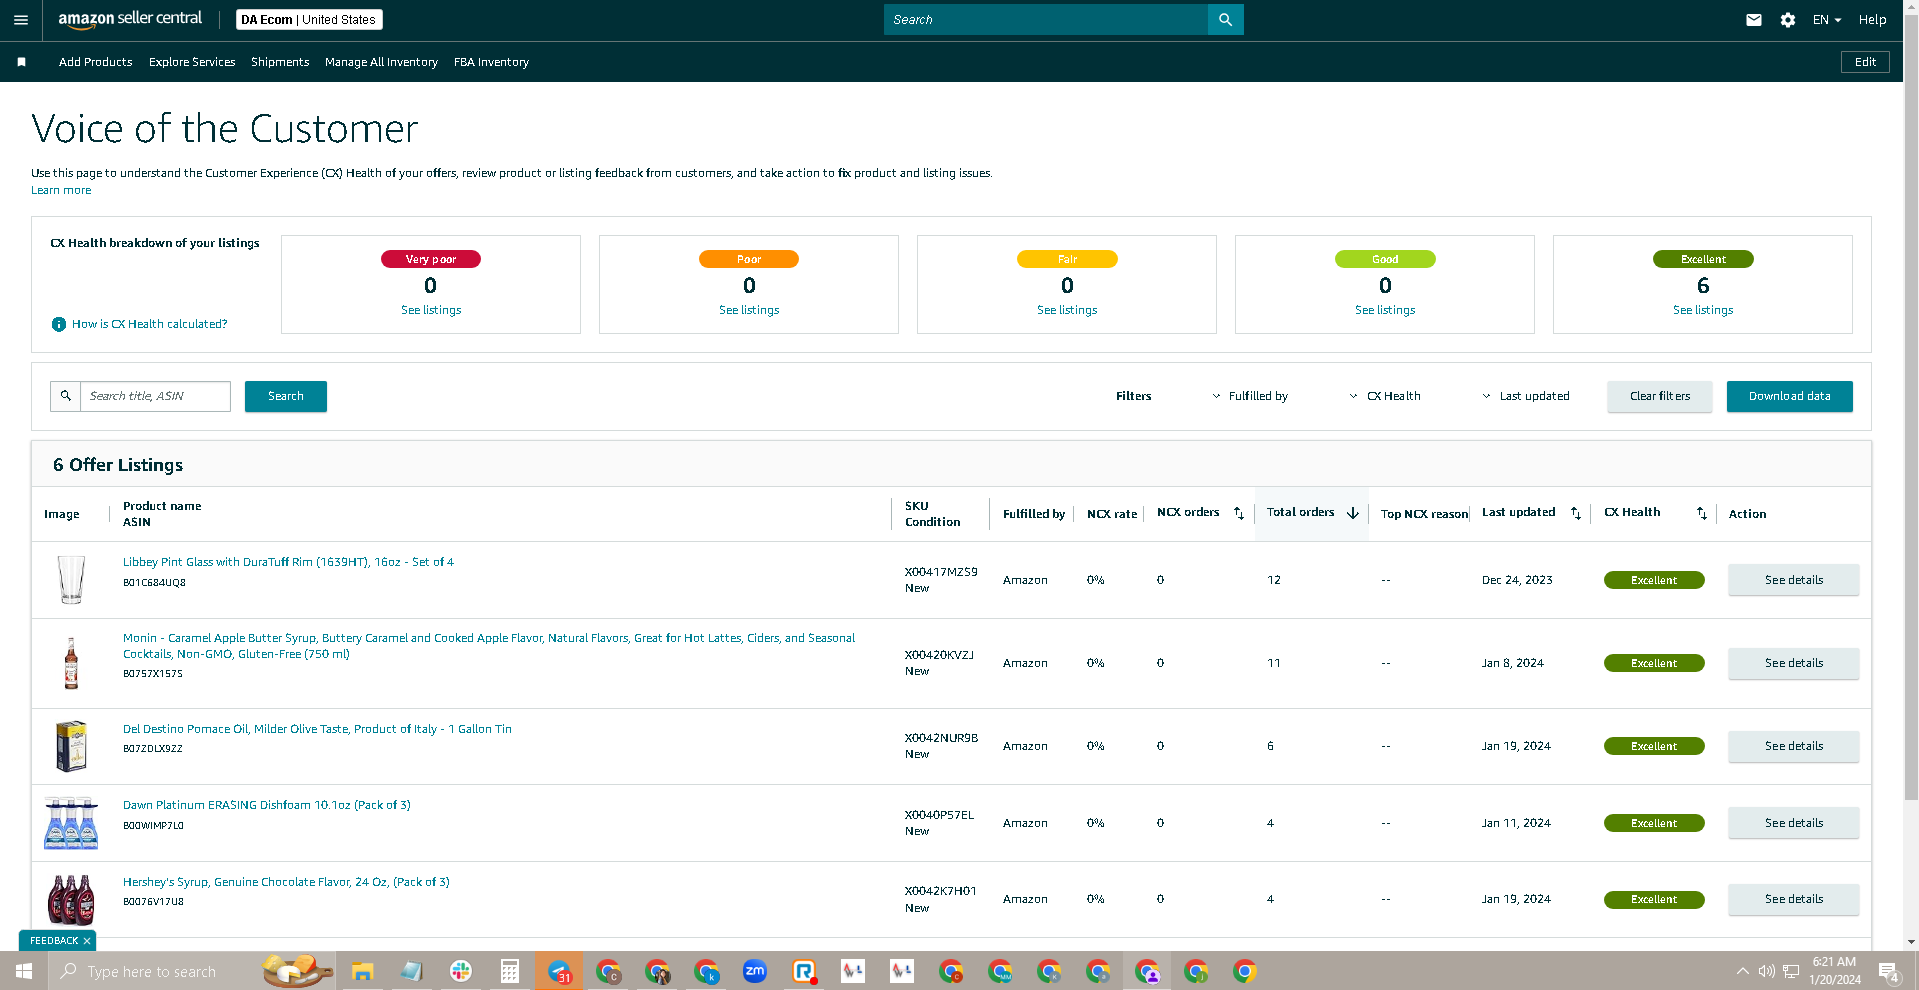Sort by CX Health arrows icon

(x=1702, y=513)
